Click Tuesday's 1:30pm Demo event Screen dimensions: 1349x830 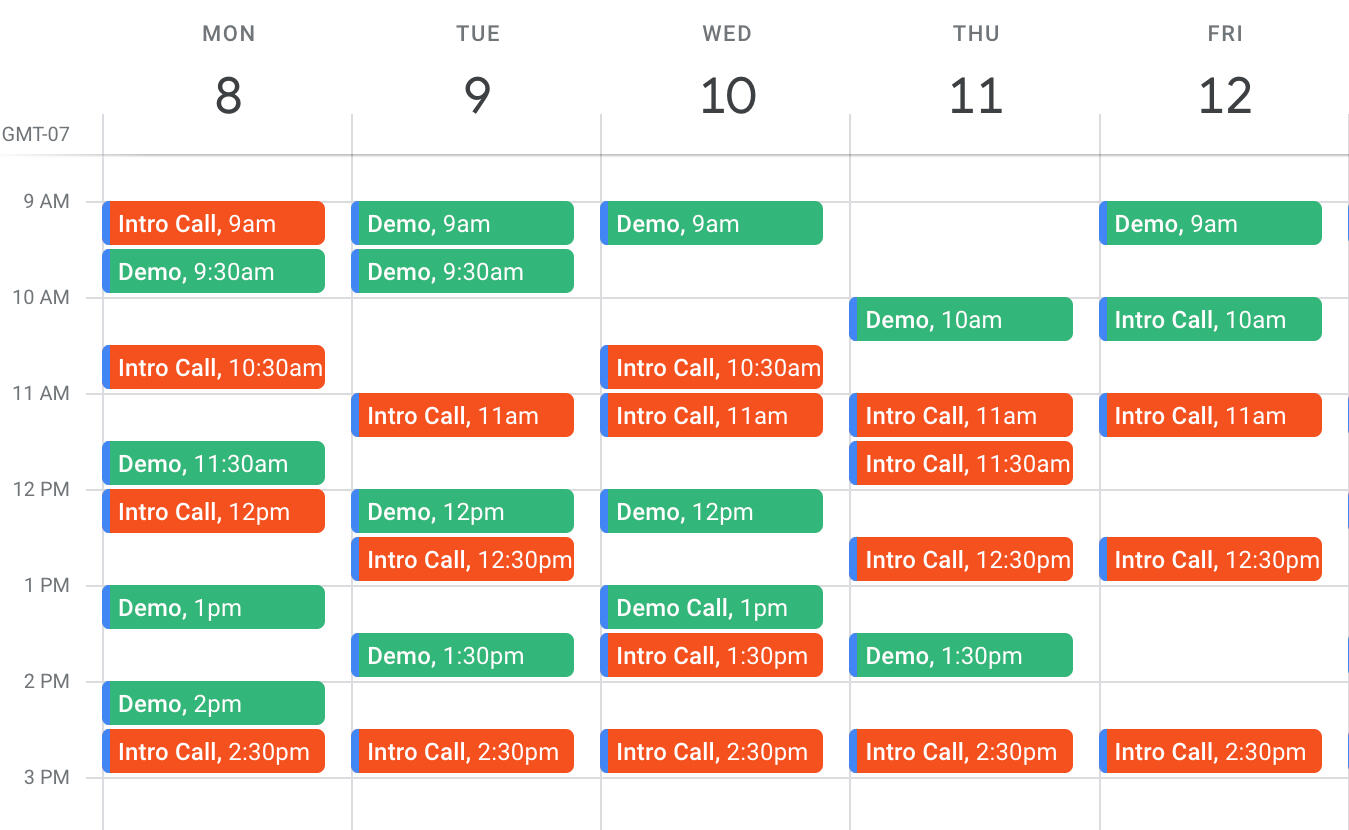tap(463, 655)
